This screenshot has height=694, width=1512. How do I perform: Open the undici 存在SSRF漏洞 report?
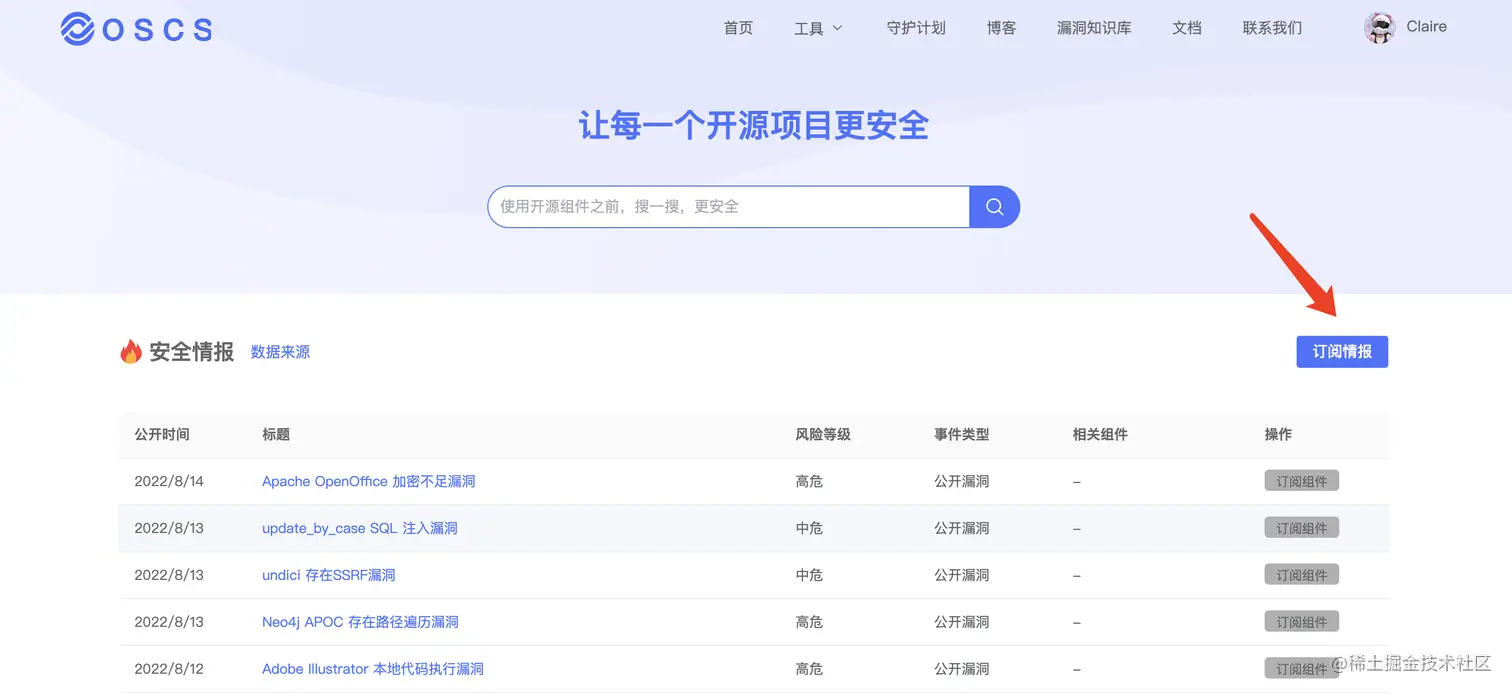tap(327, 575)
